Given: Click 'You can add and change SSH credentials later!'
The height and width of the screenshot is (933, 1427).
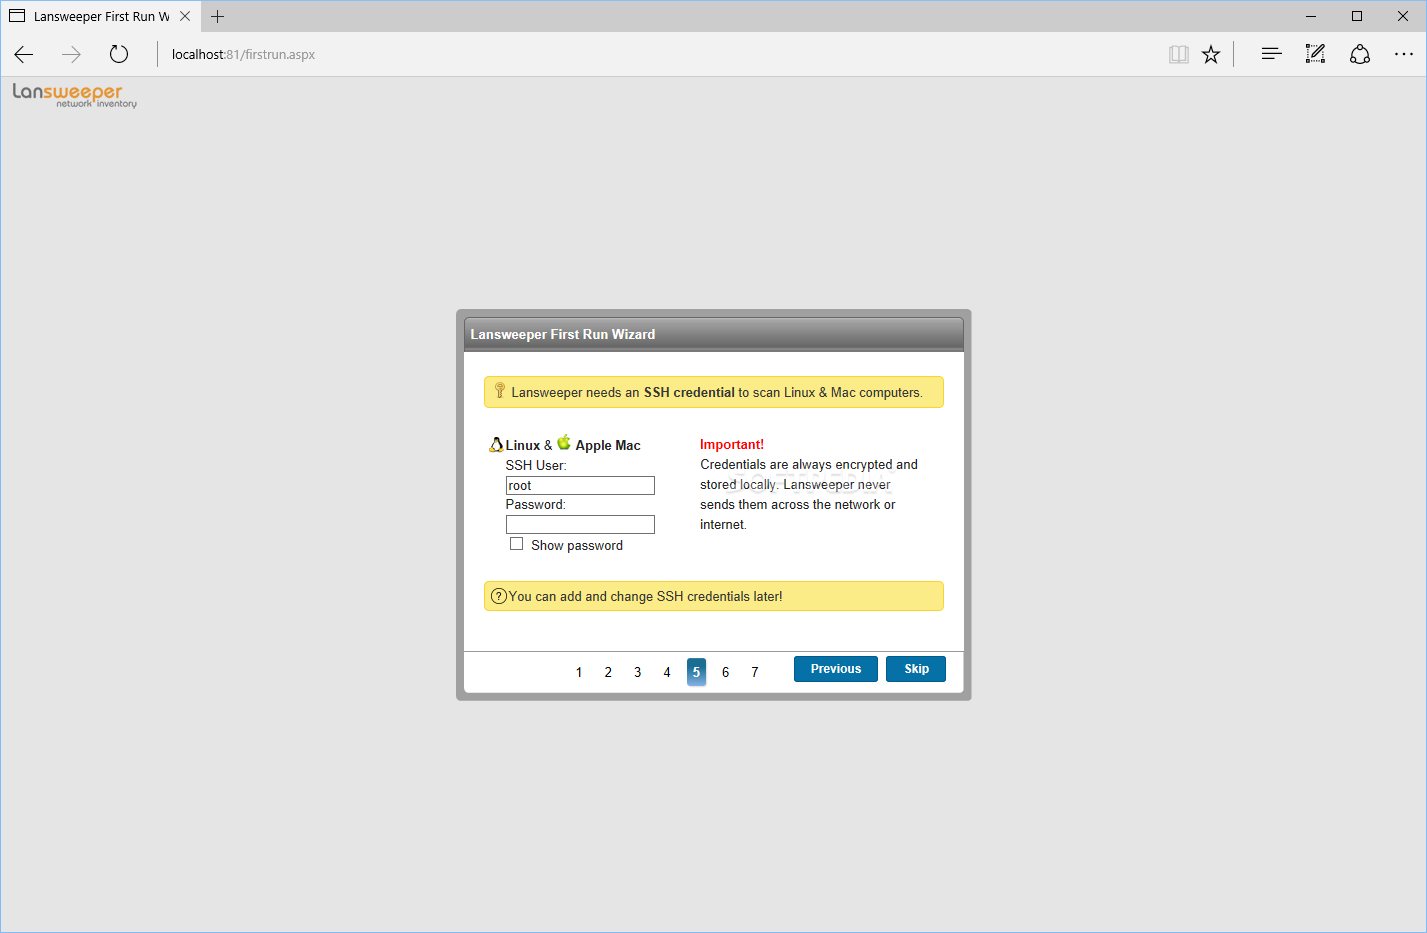Looking at the screenshot, I should [646, 596].
